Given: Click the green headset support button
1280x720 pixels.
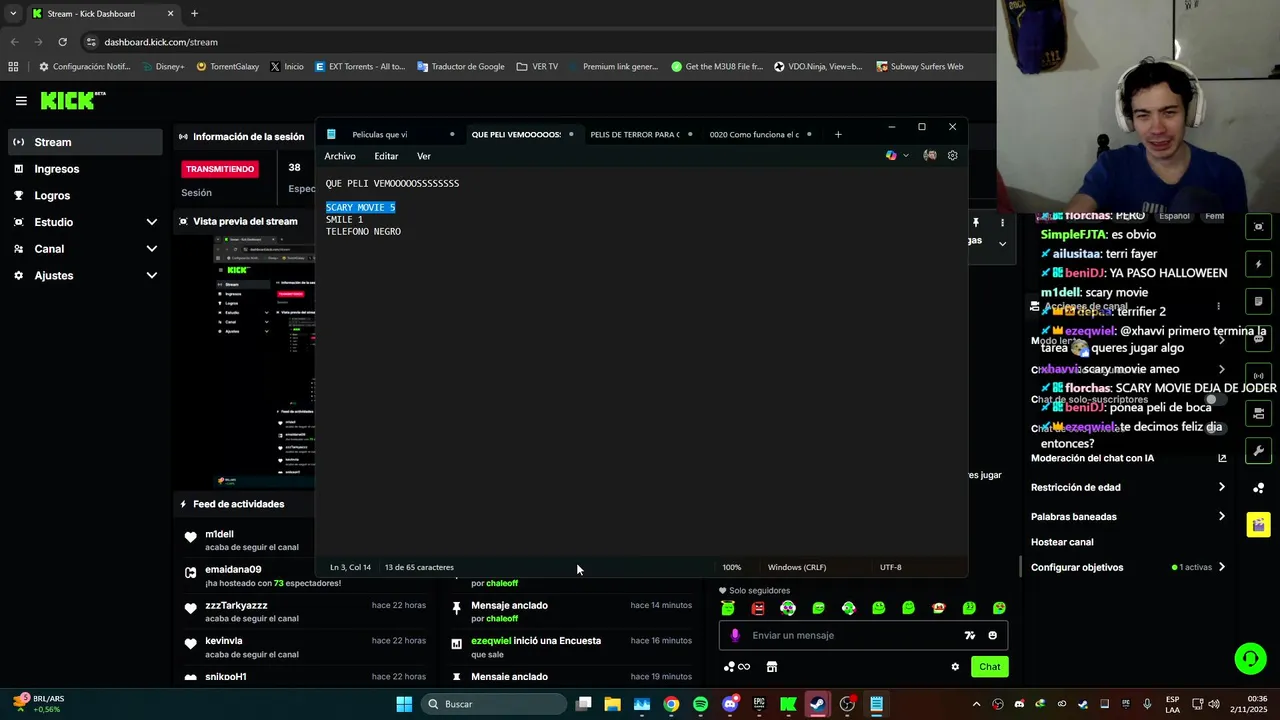Looking at the screenshot, I should pos(1250,658).
